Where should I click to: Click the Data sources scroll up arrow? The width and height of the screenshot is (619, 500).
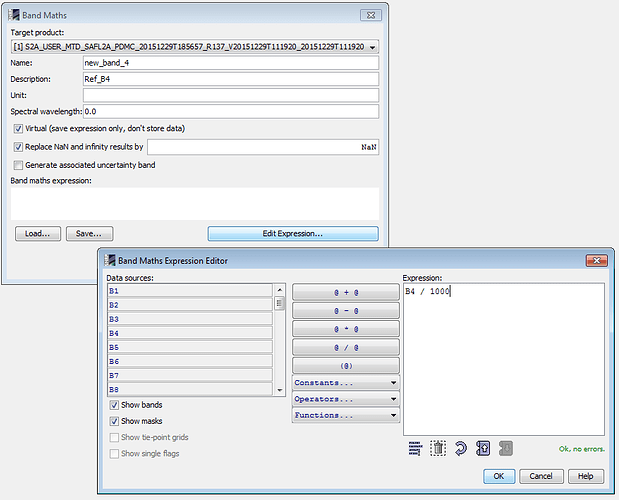(279, 290)
